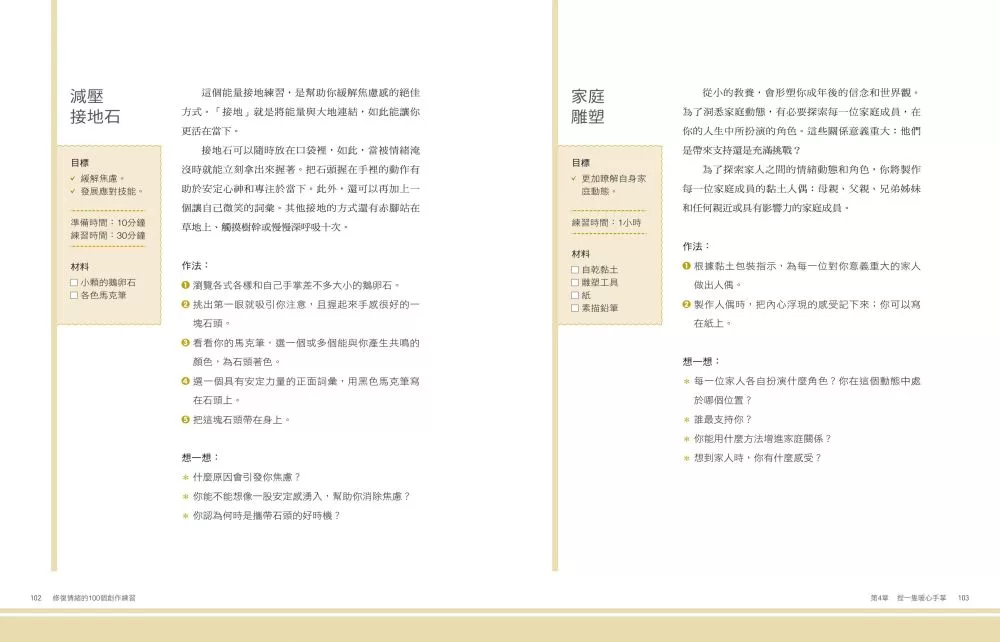Check the 小顆的鵝卵石 material box
This screenshot has height=642, width=1000.
coord(72,283)
